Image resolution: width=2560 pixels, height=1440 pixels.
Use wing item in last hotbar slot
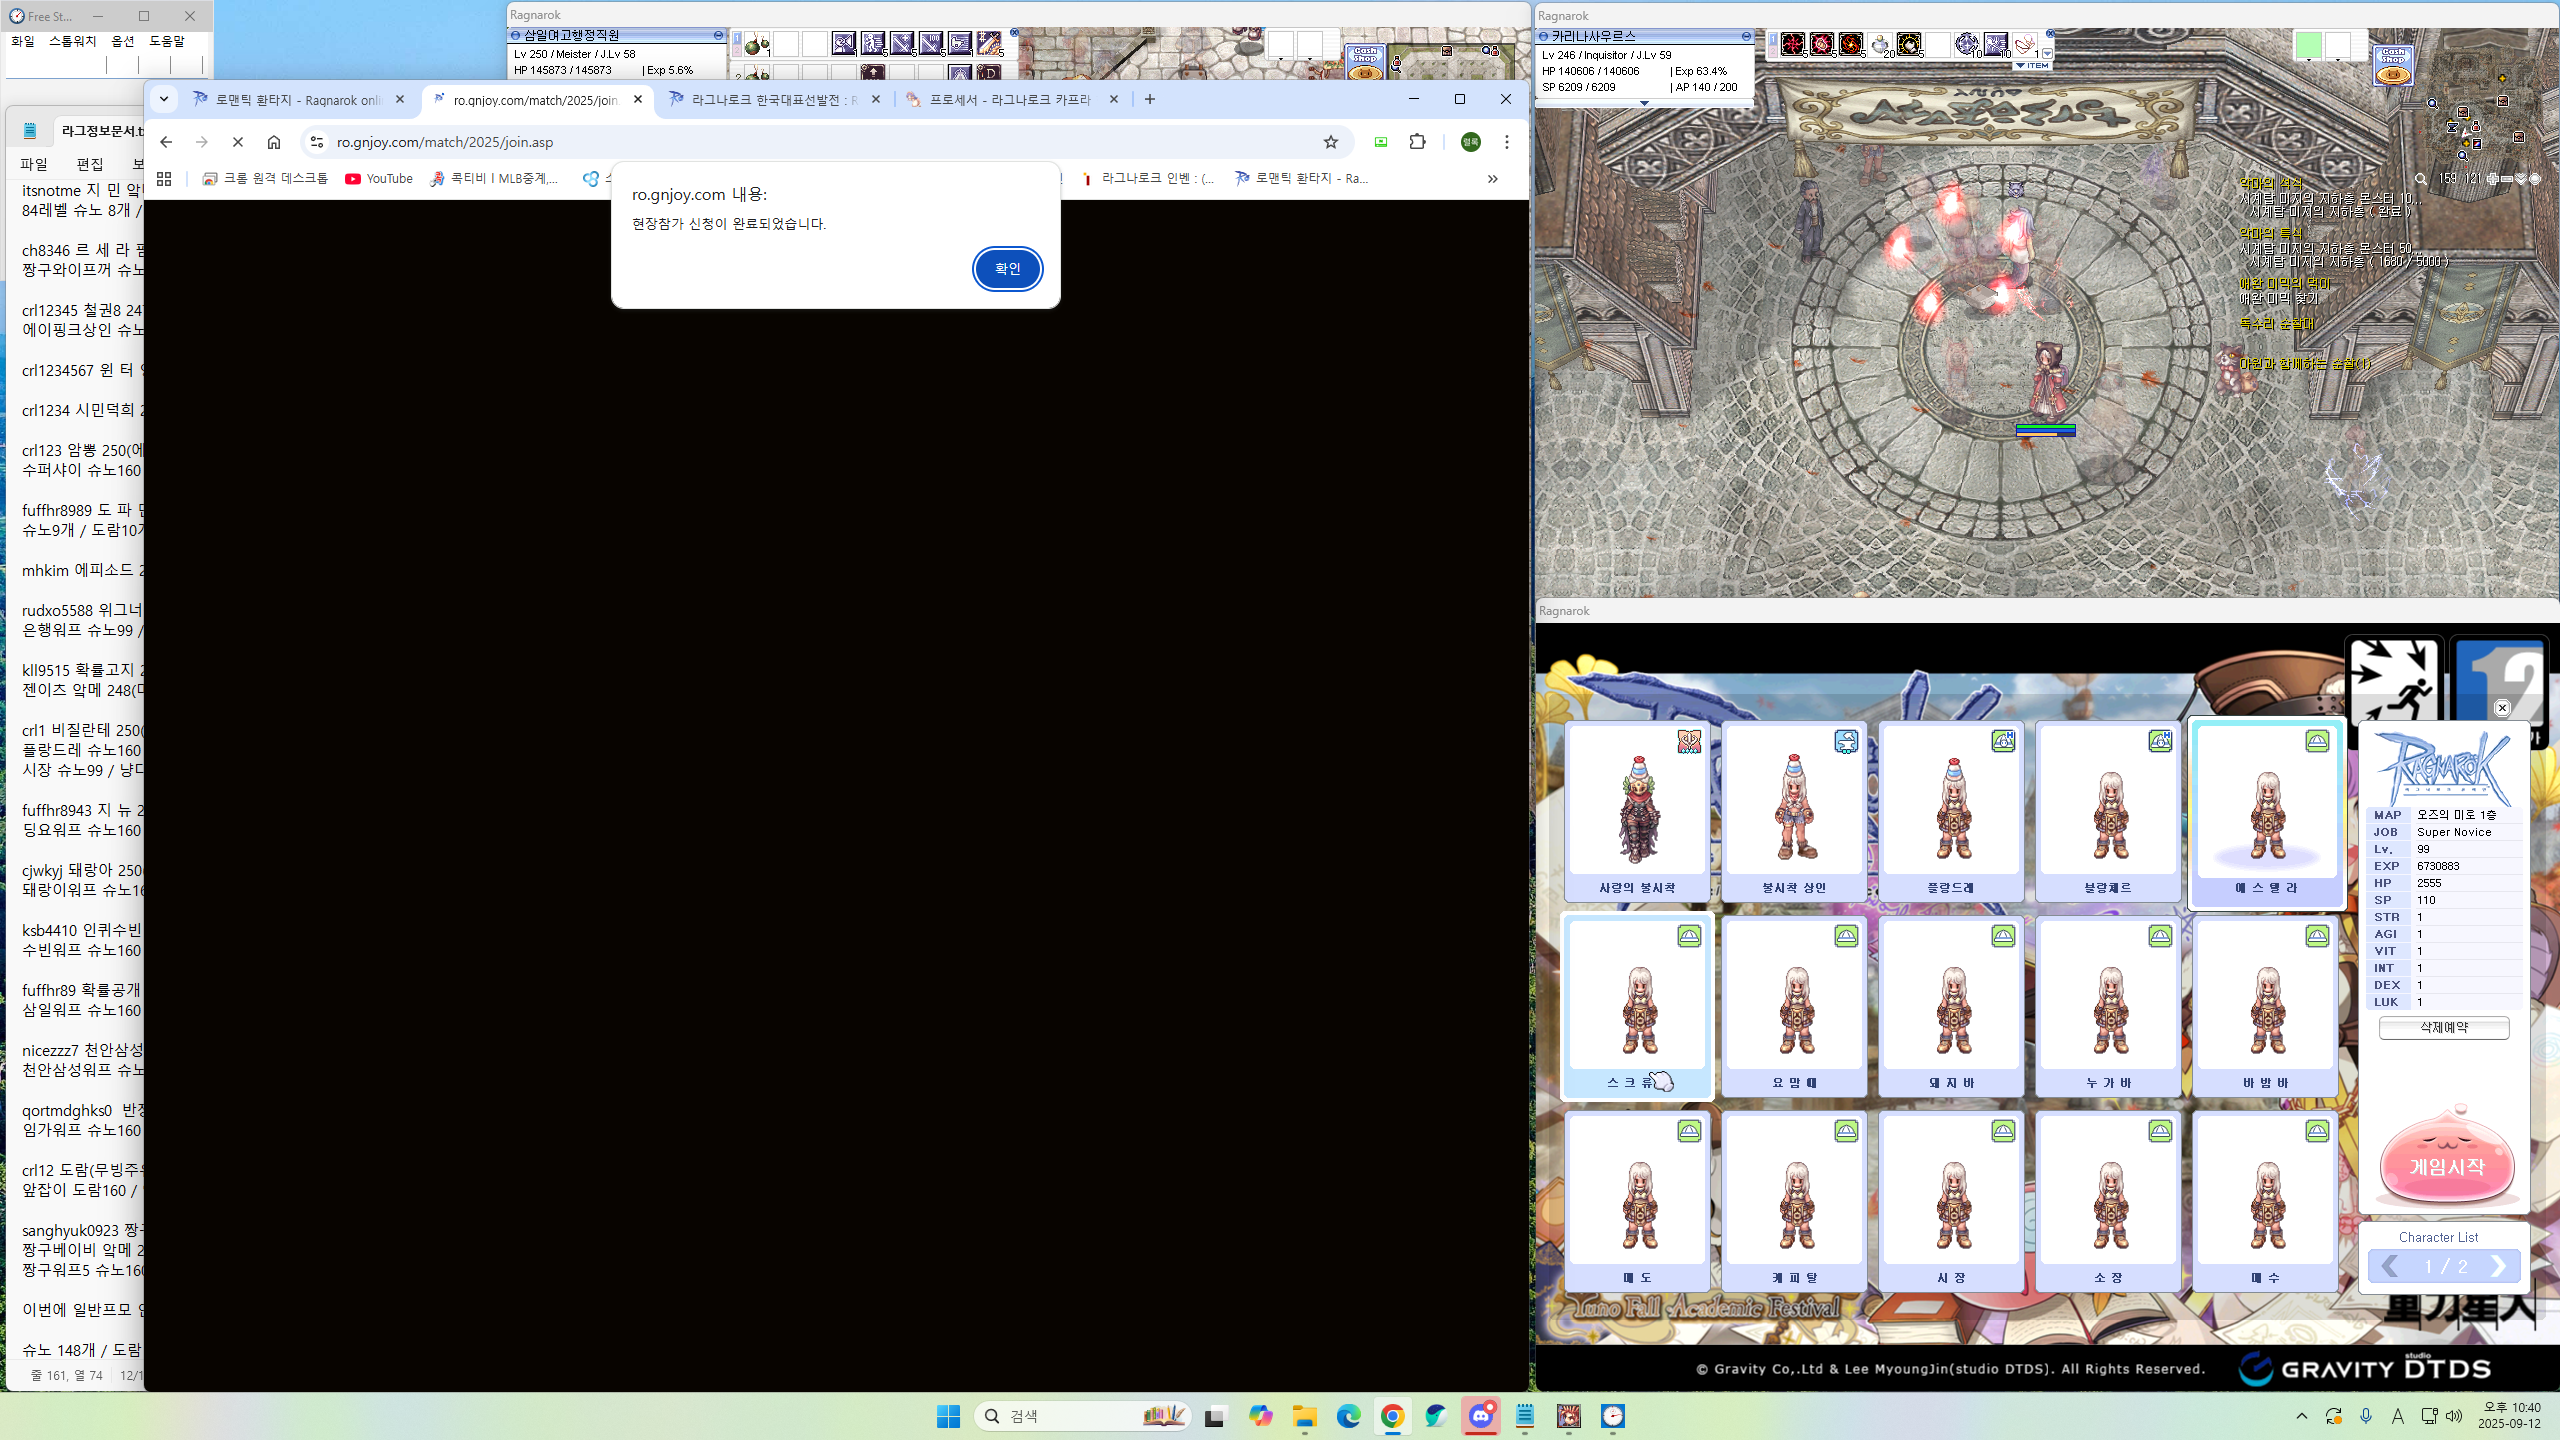(2025, 44)
